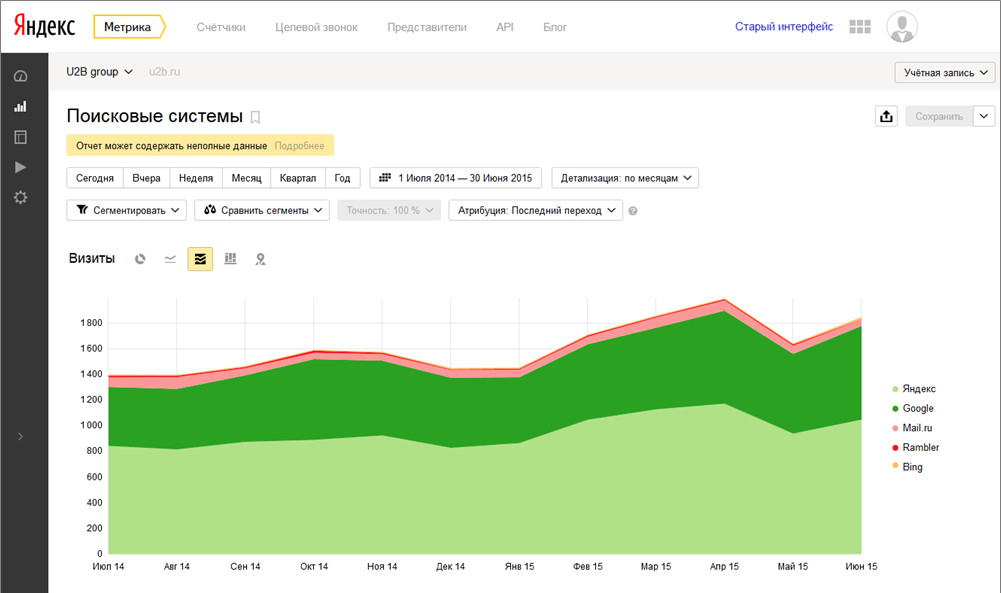The width and height of the screenshot is (1001, 593).
Task: Click the Окт 14 x-axis label
Action: (314, 566)
